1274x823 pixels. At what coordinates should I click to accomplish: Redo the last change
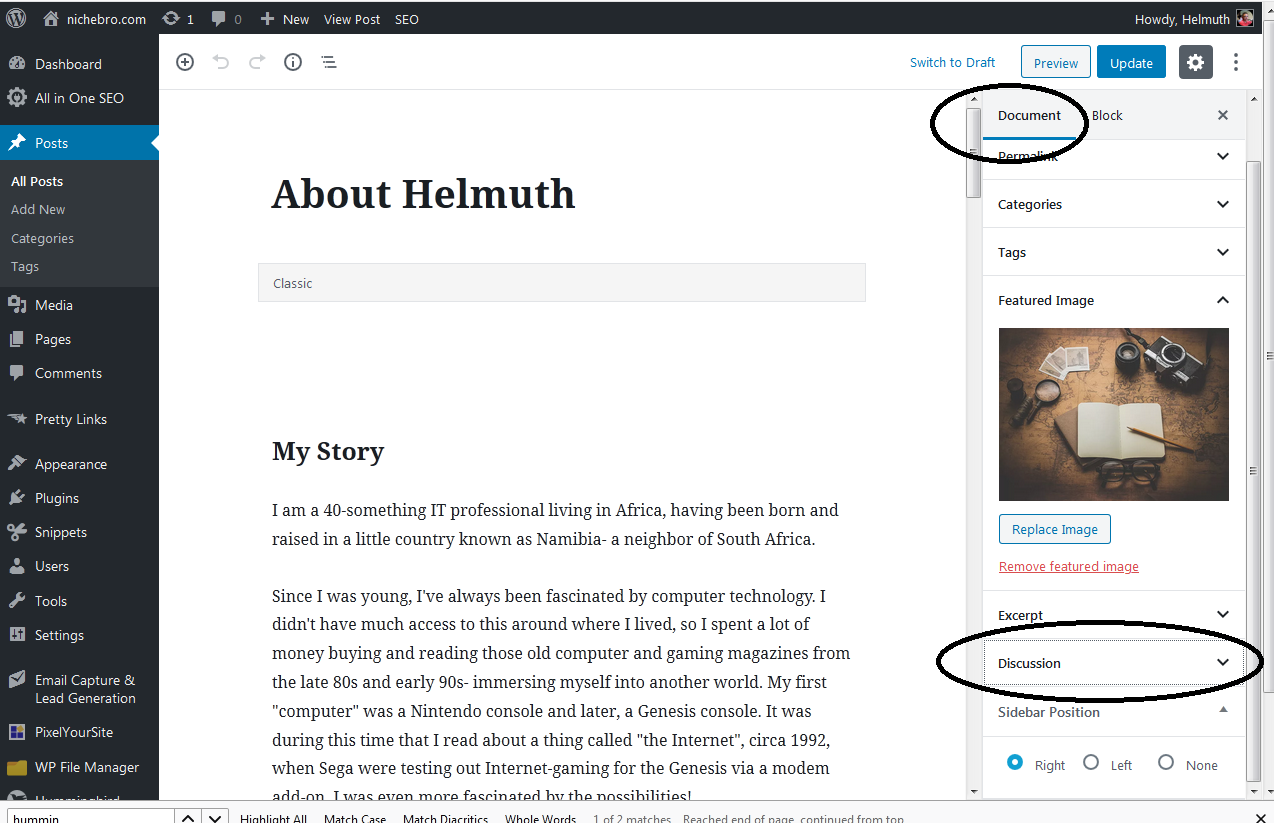257,62
